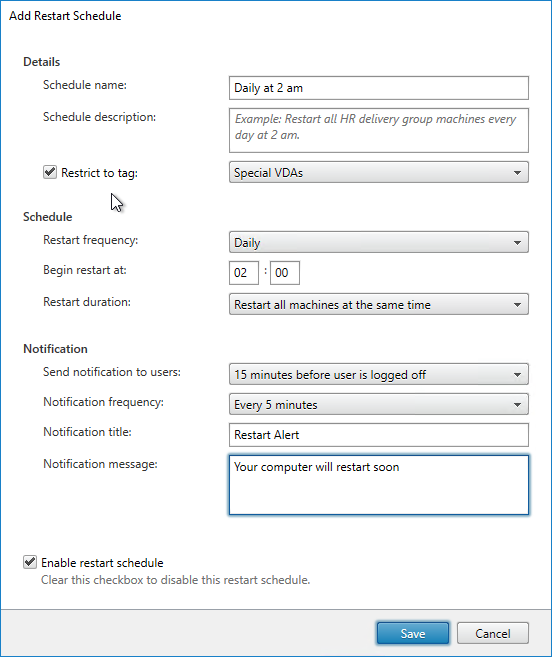
Task: Click the arrow on Restart frequency combo
Action: [518, 243]
